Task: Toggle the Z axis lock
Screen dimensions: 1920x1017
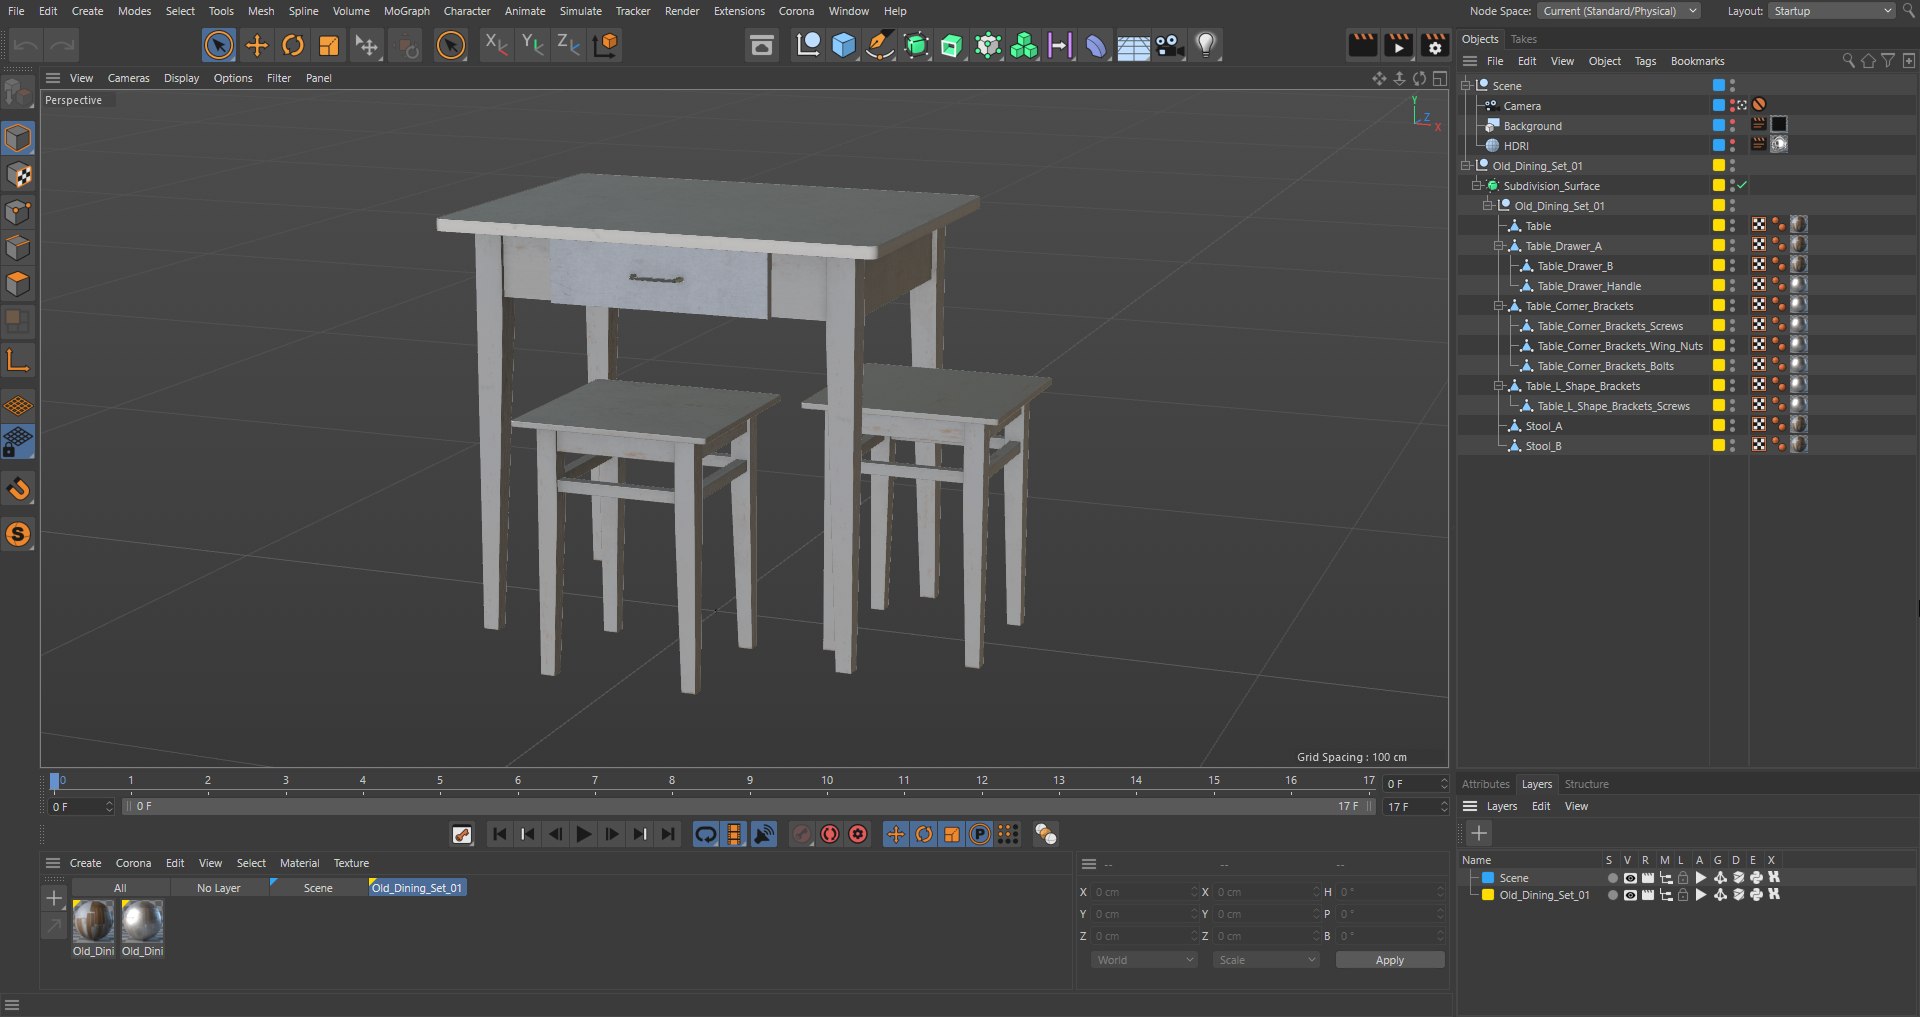Action: [568, 45]
